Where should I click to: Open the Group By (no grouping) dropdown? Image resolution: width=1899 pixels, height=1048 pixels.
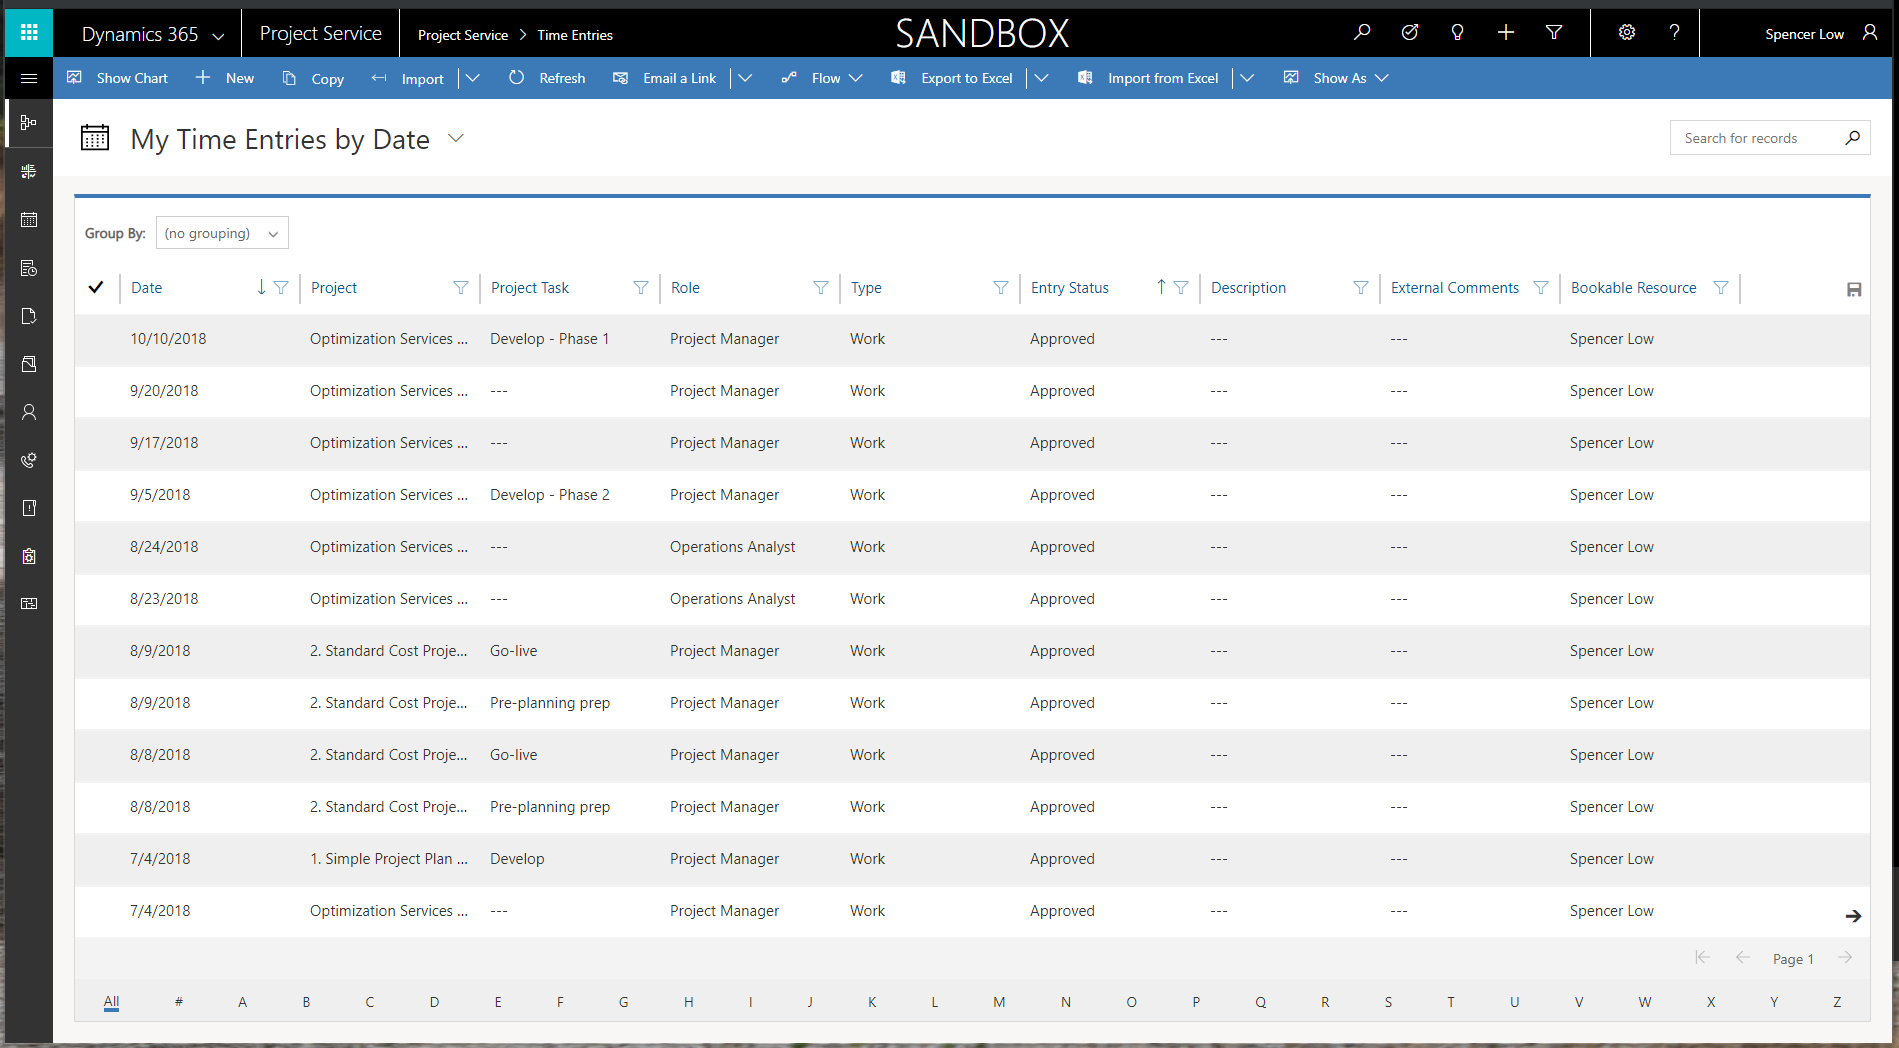point(222,233)
